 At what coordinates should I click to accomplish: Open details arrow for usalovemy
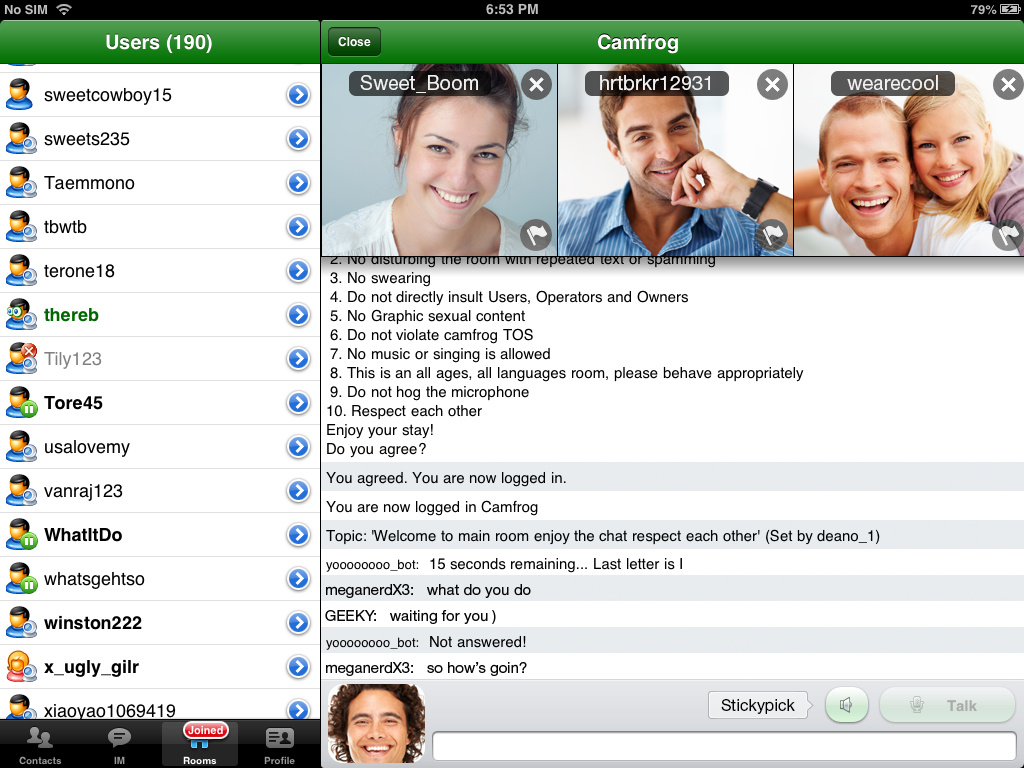coord(298,447)
